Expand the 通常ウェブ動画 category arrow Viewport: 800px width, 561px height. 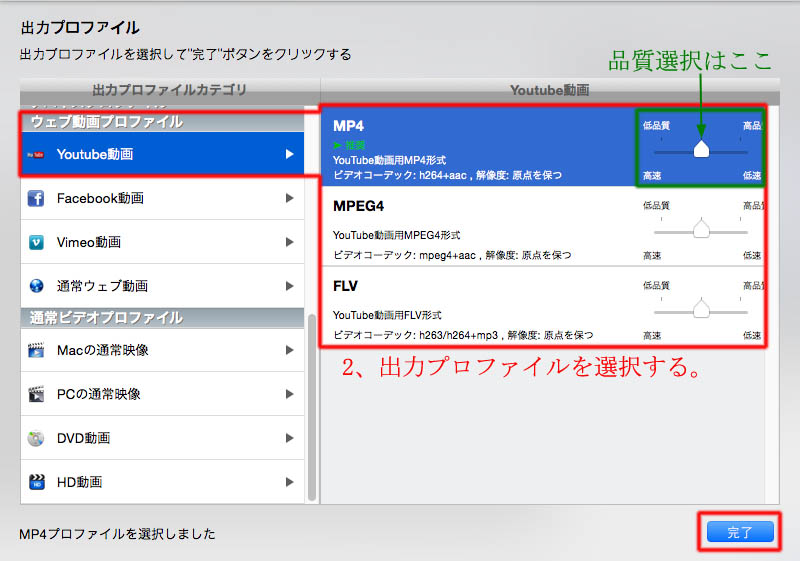coord(289,286)
